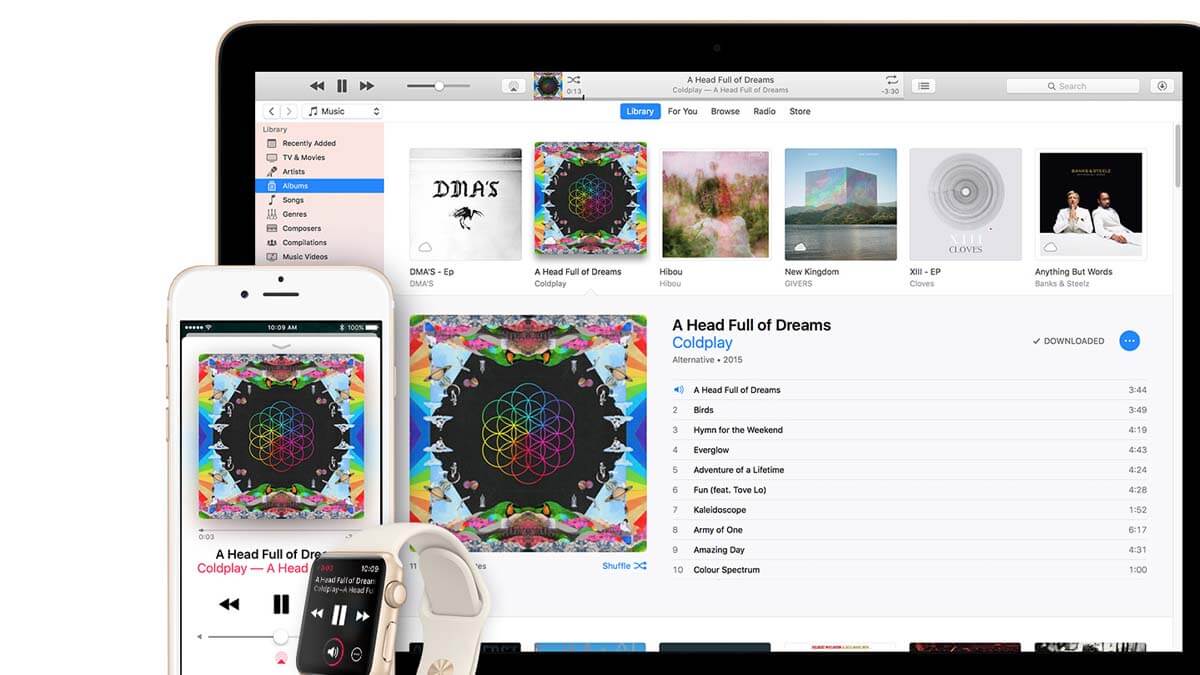Image resolution: width=1200 pixels, height=675 pixels.
Task: Click cloud download icon on New Kingdom cover
Action: click(800, 247)
